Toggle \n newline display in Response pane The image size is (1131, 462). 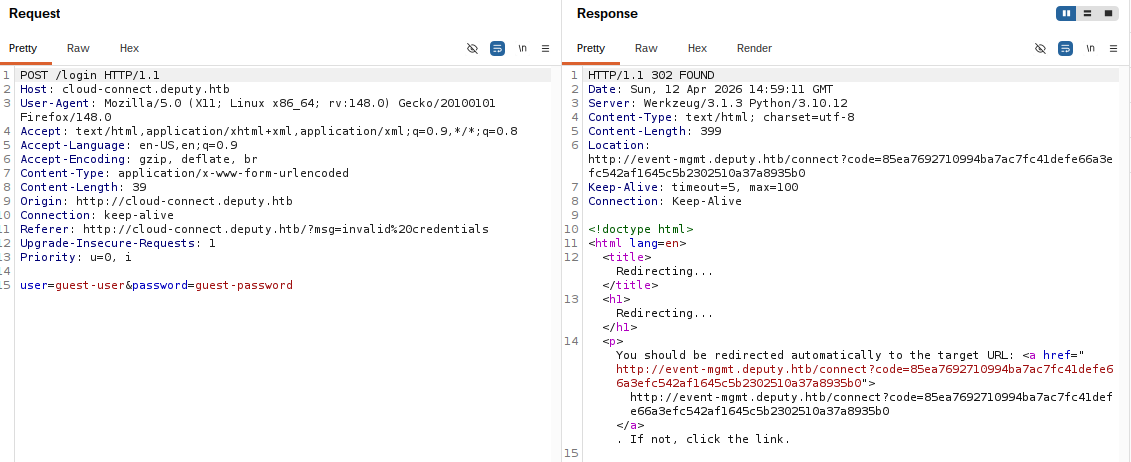[x=1091, y=48]
